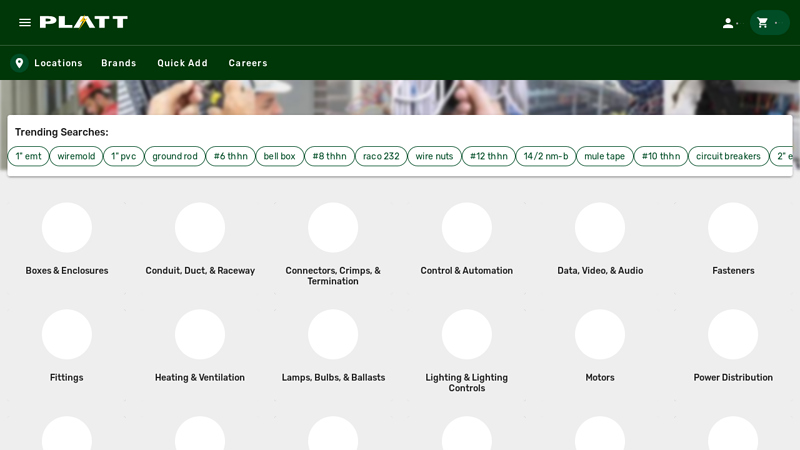Click the Platt logo

click(x=84, y=22)
